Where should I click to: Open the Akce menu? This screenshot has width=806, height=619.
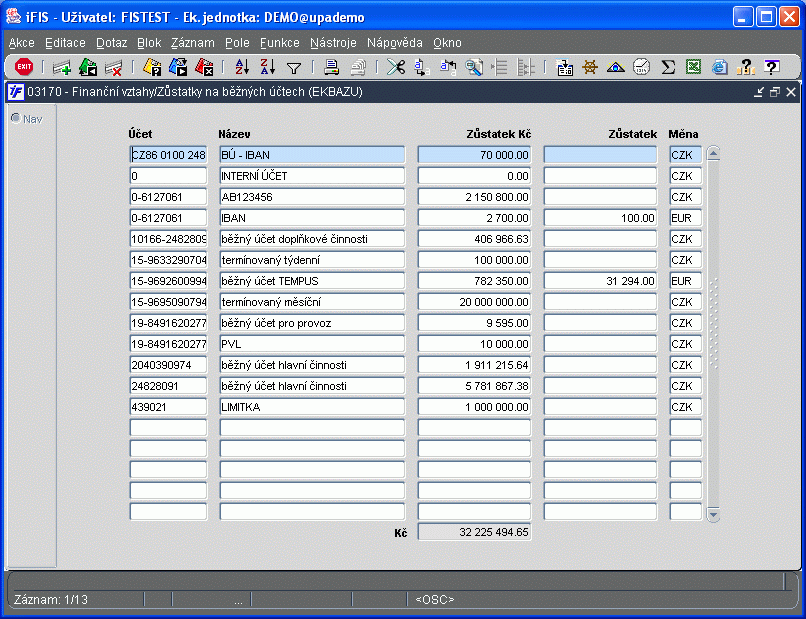[22, 43]
